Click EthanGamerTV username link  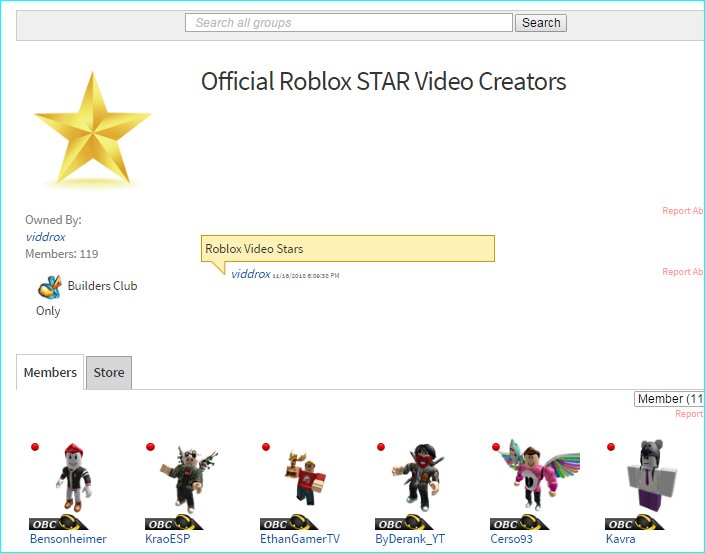pos(300,539)
